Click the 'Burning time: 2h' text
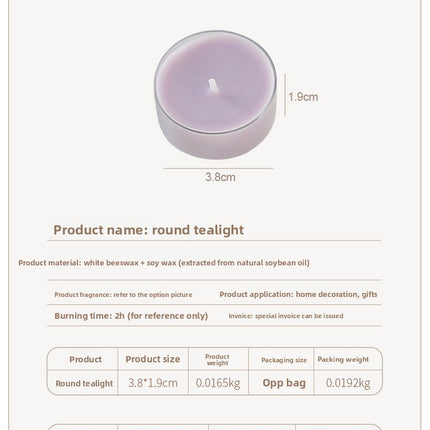Image resolution: width=430 pixels, height=430 pixels. click(131, 316)
